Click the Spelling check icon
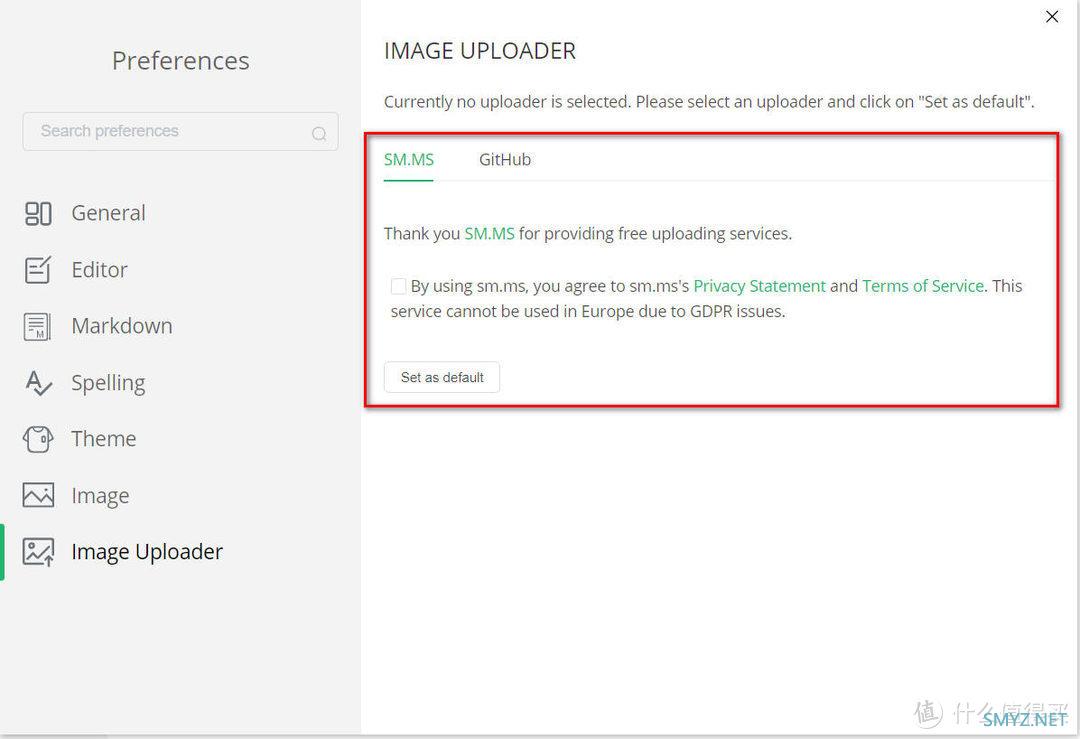Screen dimensions: 1080x739 [x=38, y=383]
